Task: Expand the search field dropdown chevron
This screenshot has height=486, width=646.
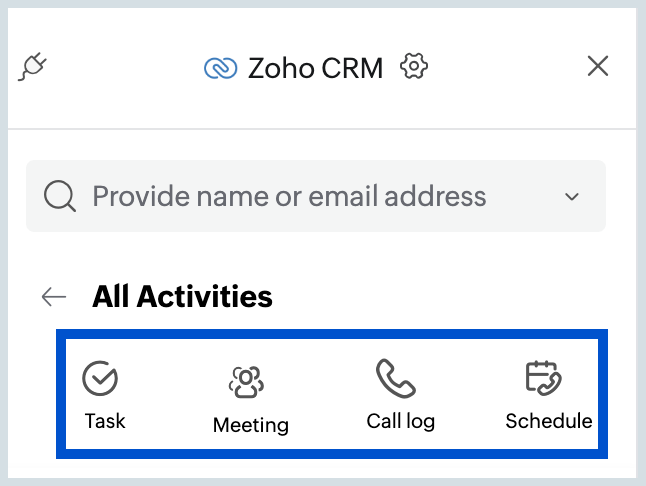Action: point(572,196)
